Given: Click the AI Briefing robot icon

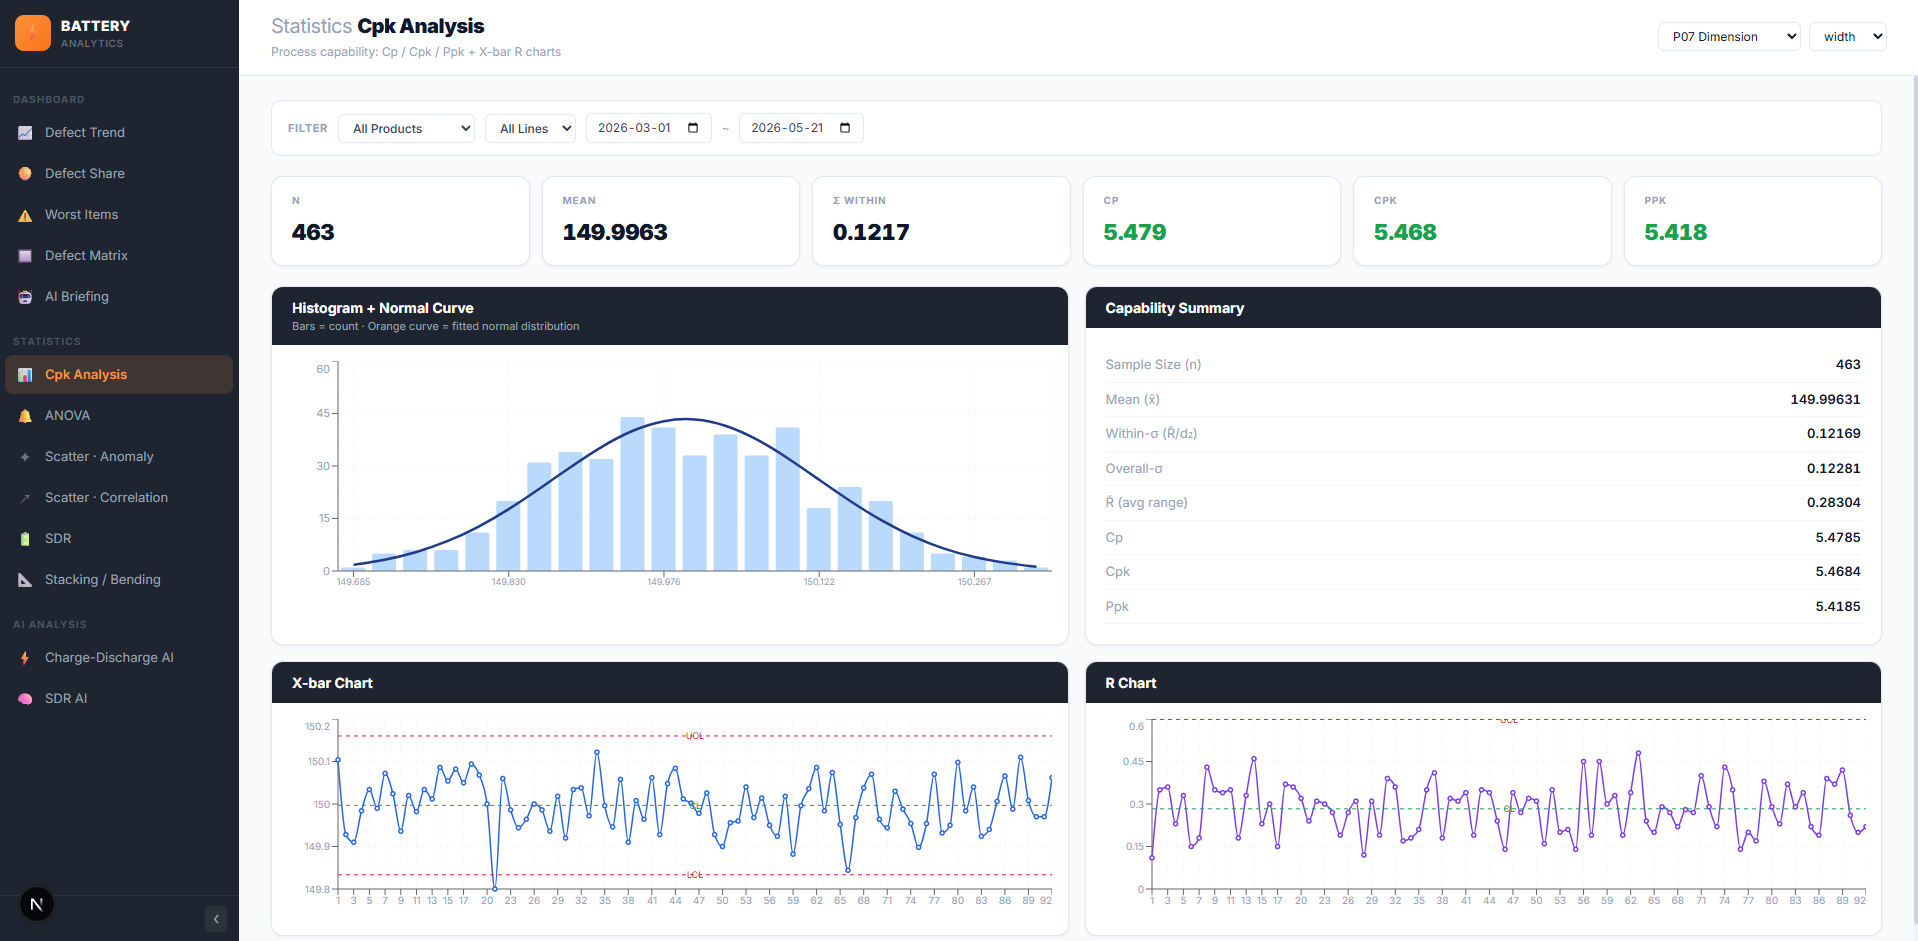Looking at the screenshot, I should tap(25, 297).
